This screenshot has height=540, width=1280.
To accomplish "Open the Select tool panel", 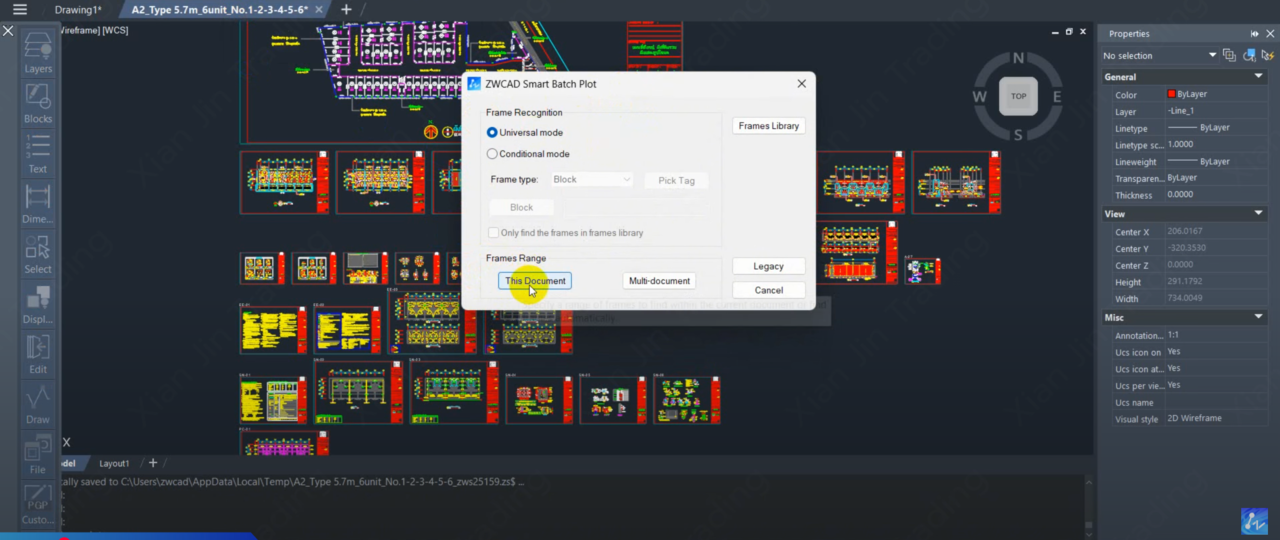I will pos(38,253).
